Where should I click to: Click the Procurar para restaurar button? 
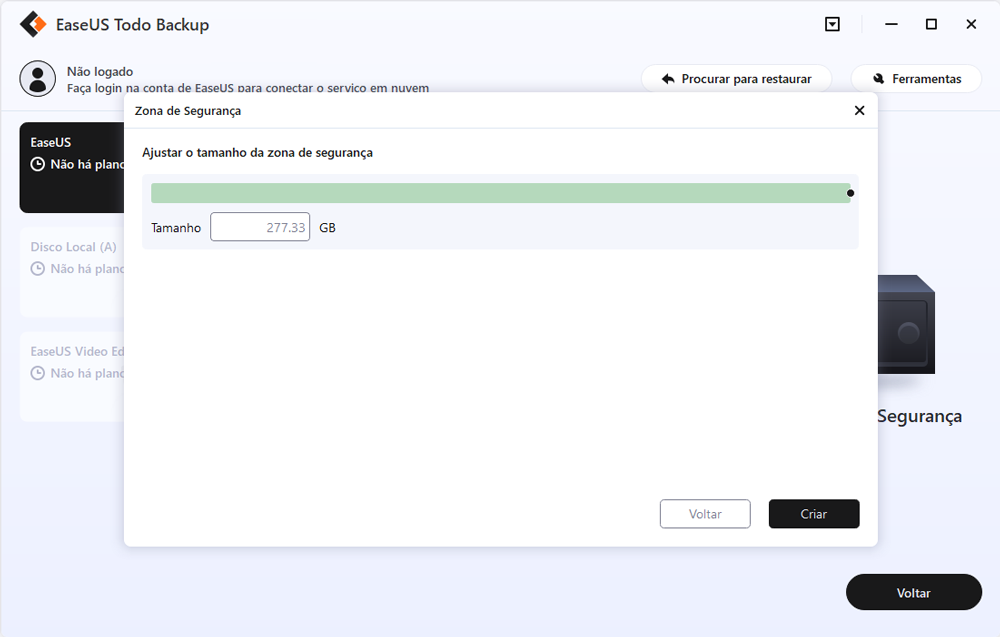pyautogui.click(x=735, y=79)
